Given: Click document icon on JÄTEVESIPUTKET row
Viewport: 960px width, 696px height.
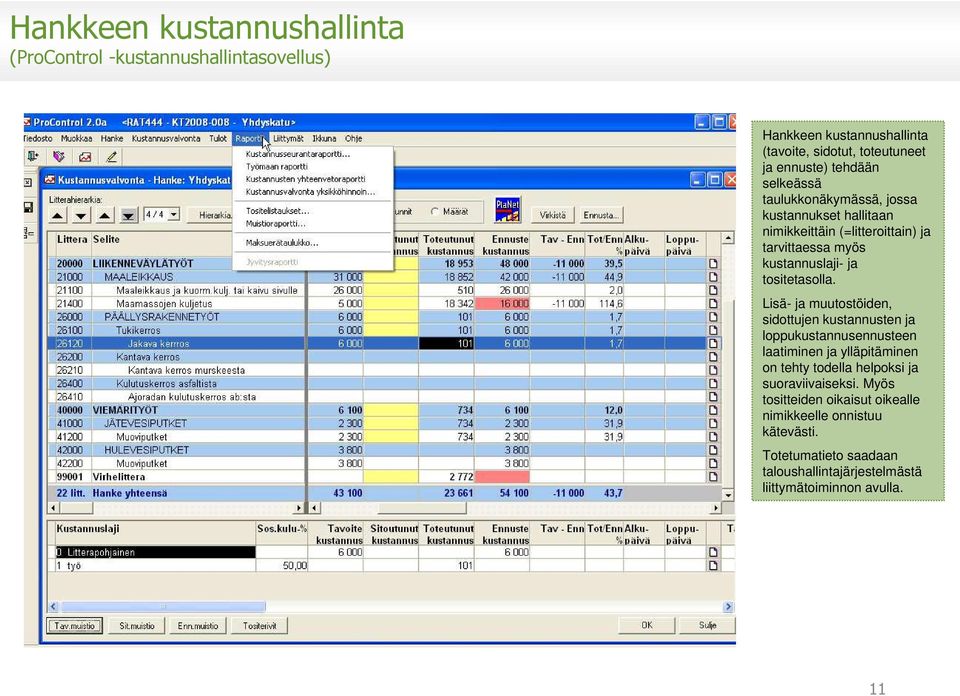Looking at the screenshot, I should point(713,424).
